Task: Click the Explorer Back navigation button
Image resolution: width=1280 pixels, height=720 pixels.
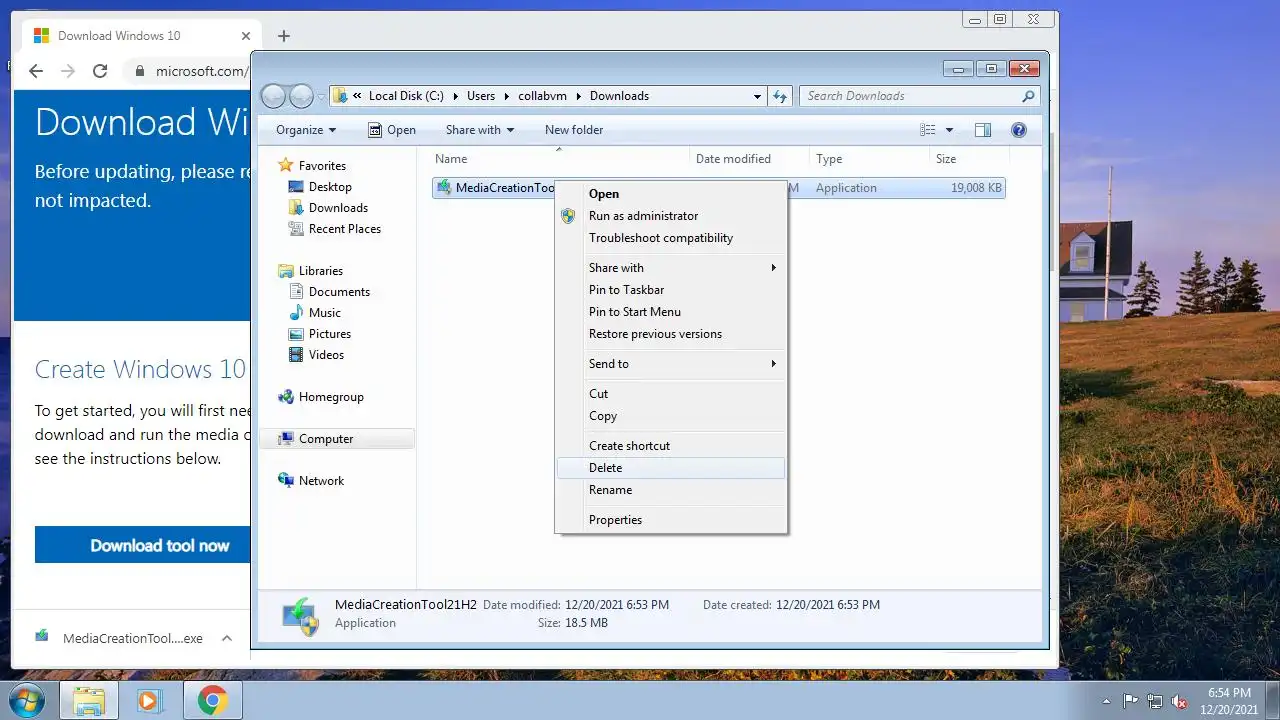Action: point(274,96)
